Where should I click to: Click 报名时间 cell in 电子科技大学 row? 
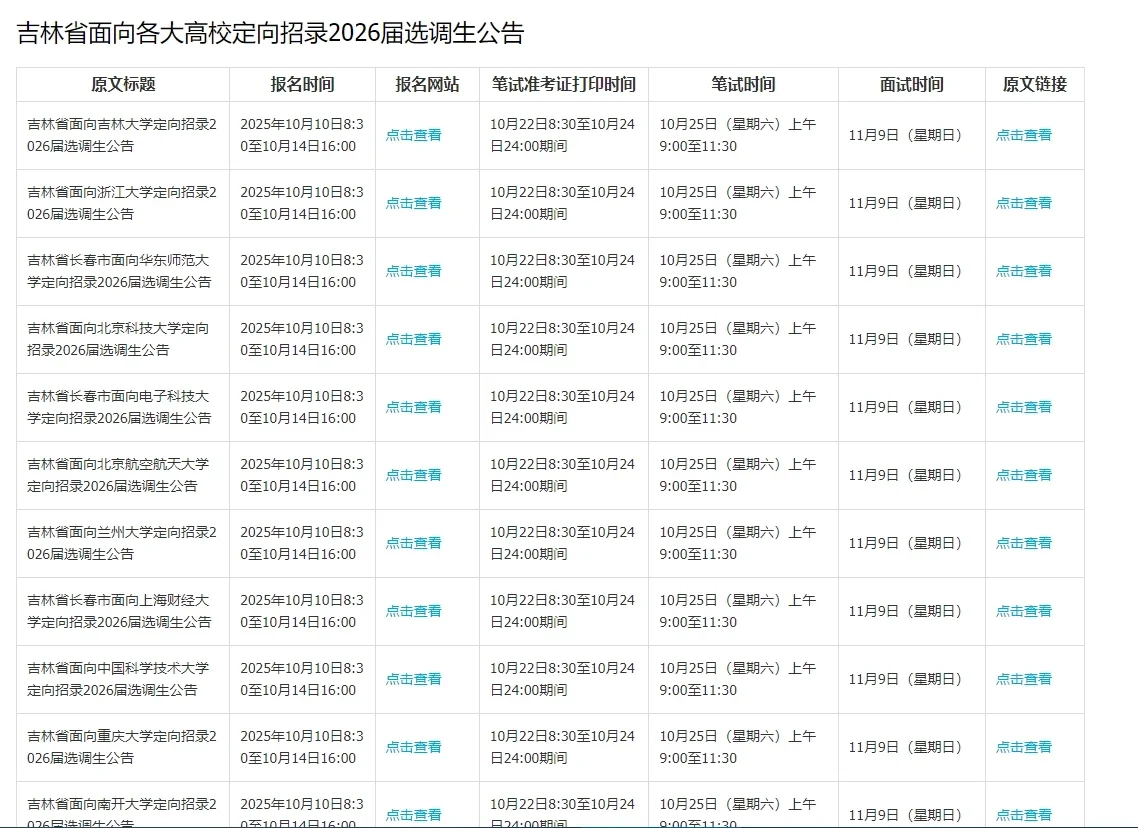[302, 407]
